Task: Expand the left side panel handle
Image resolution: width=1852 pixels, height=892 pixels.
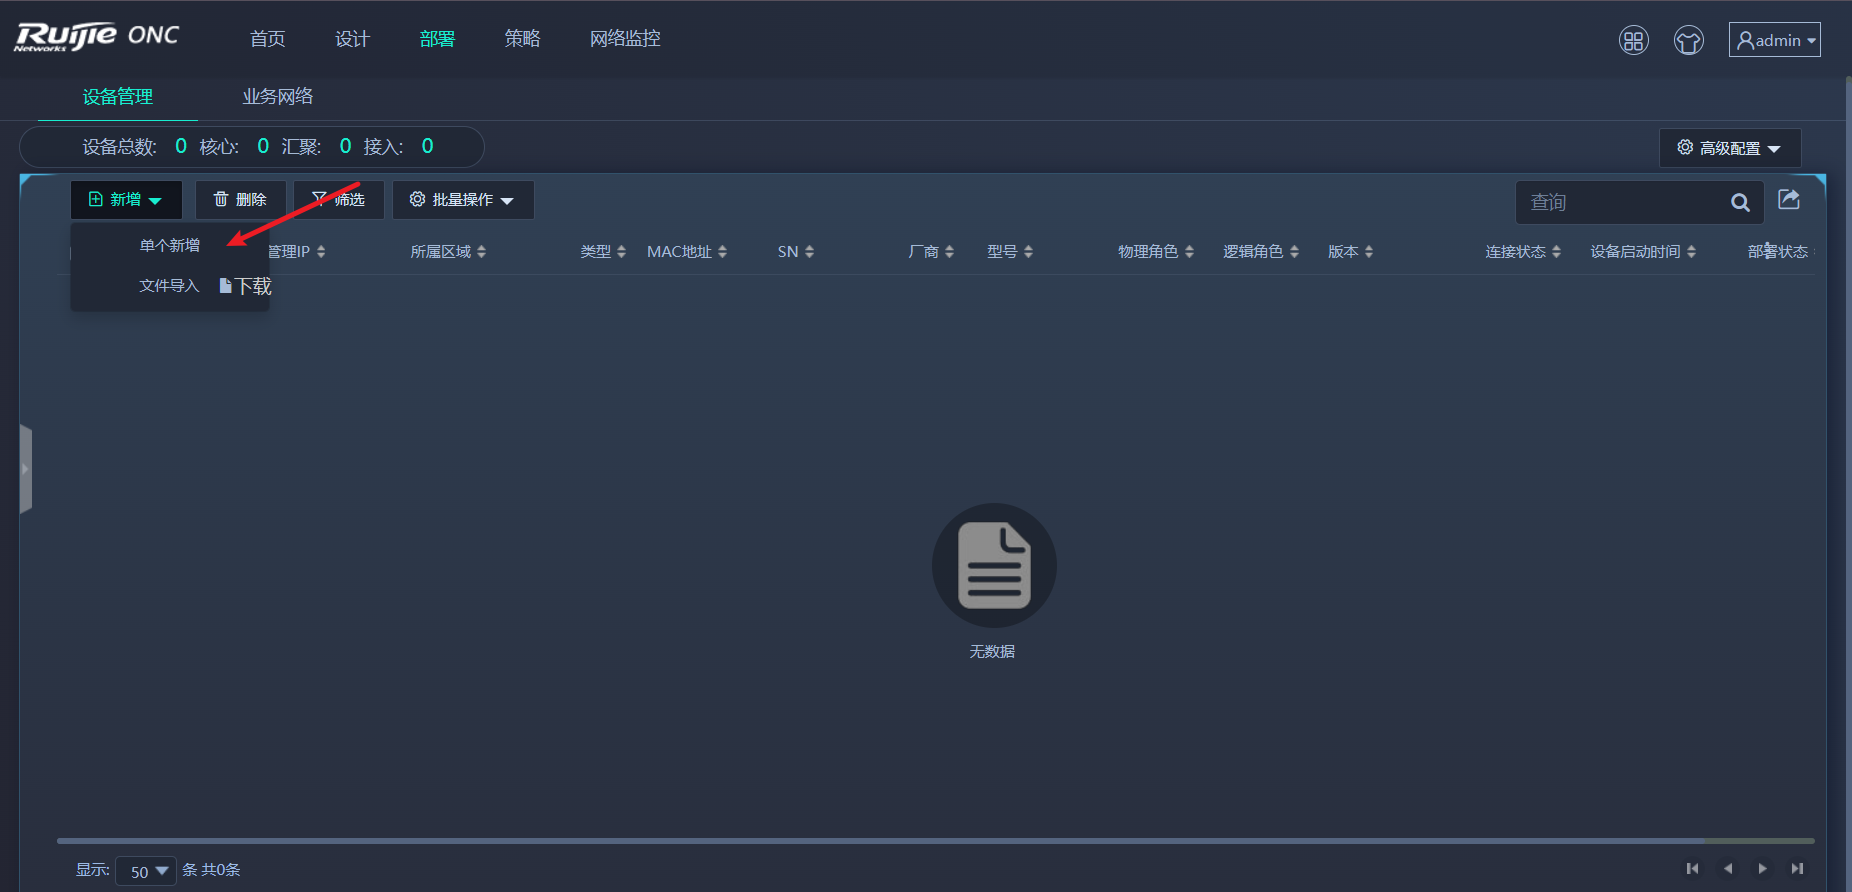Action: click(x=26, y=469)
